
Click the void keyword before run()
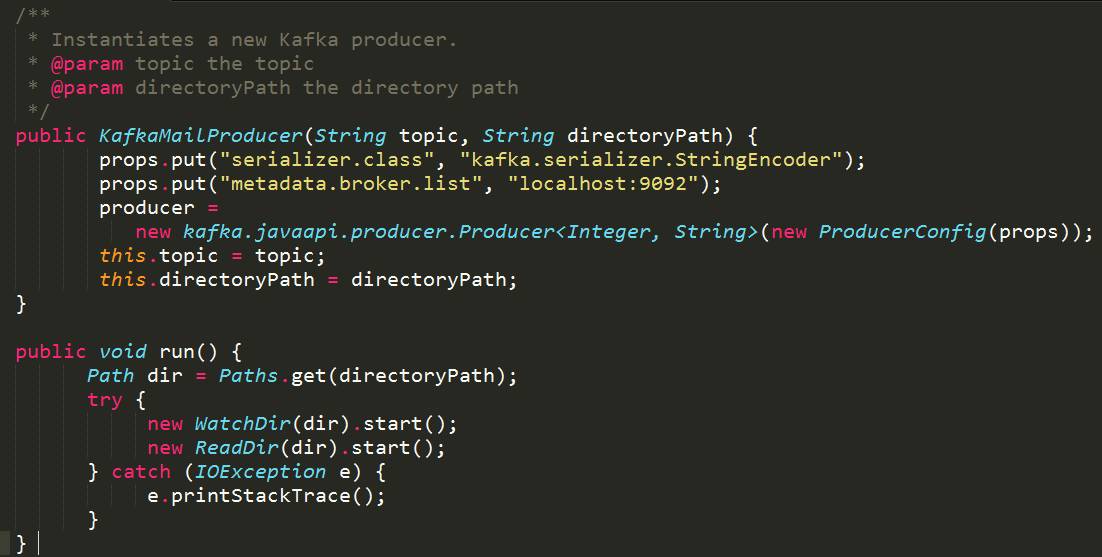coord(123,351)
